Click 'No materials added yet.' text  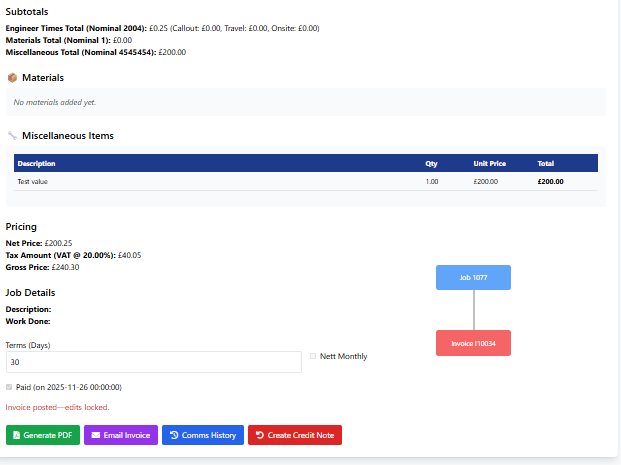click(55, 102)
